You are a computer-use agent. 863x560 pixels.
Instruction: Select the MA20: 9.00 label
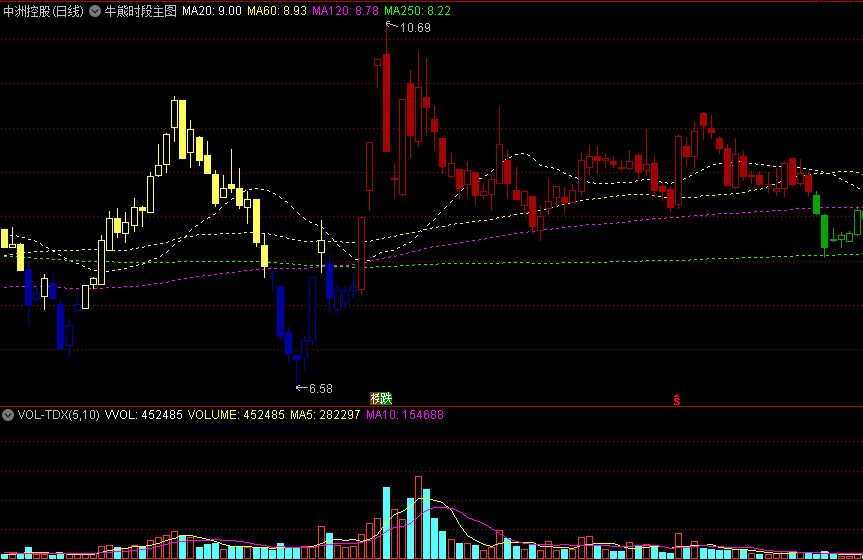point(212,11)
